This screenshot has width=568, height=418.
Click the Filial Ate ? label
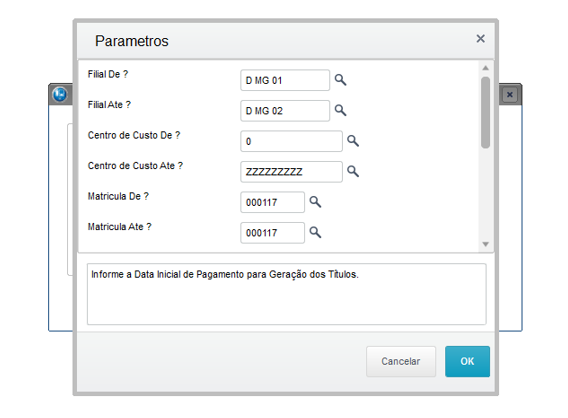pyautogui.click(x=109, y=105)
